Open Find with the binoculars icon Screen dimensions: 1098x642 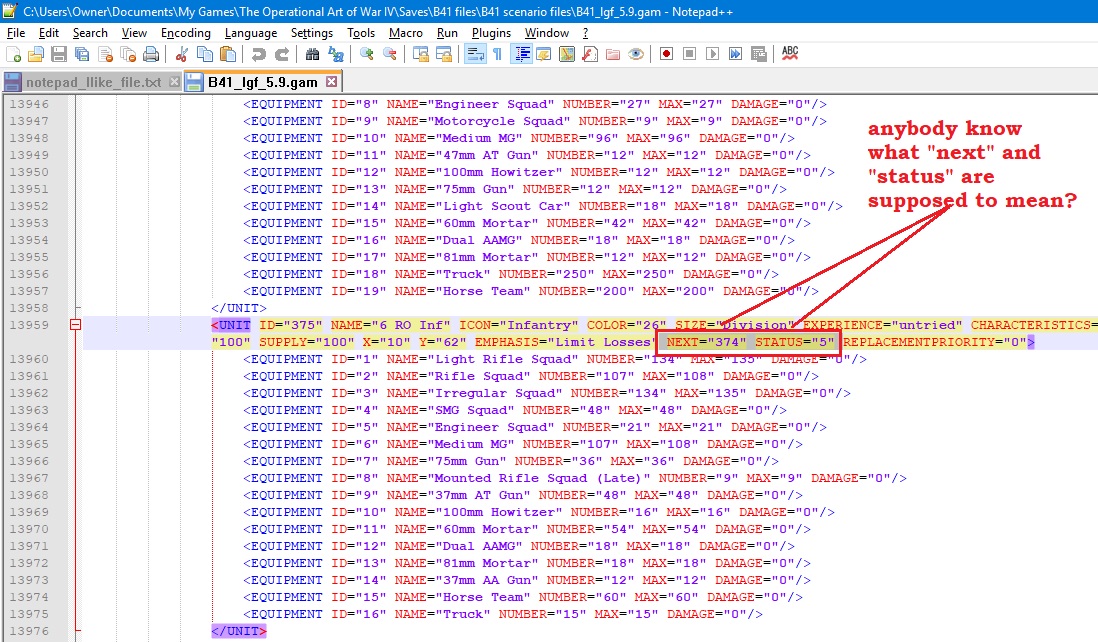pos(312,54)
